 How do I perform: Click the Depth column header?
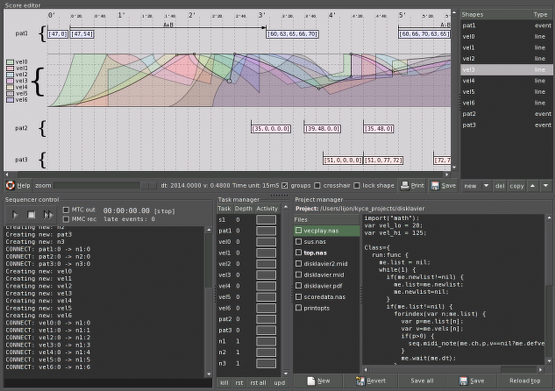[244, 208]
